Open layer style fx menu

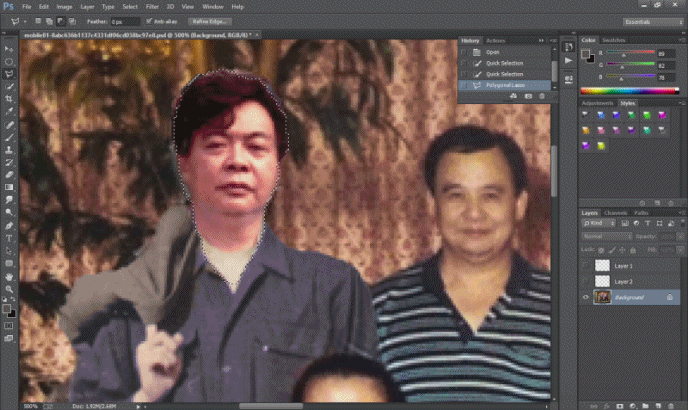pos(606,406)
